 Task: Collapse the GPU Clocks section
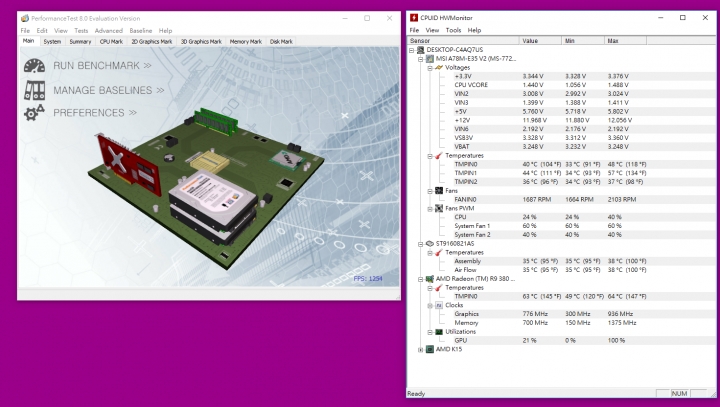tap(430, 305)
